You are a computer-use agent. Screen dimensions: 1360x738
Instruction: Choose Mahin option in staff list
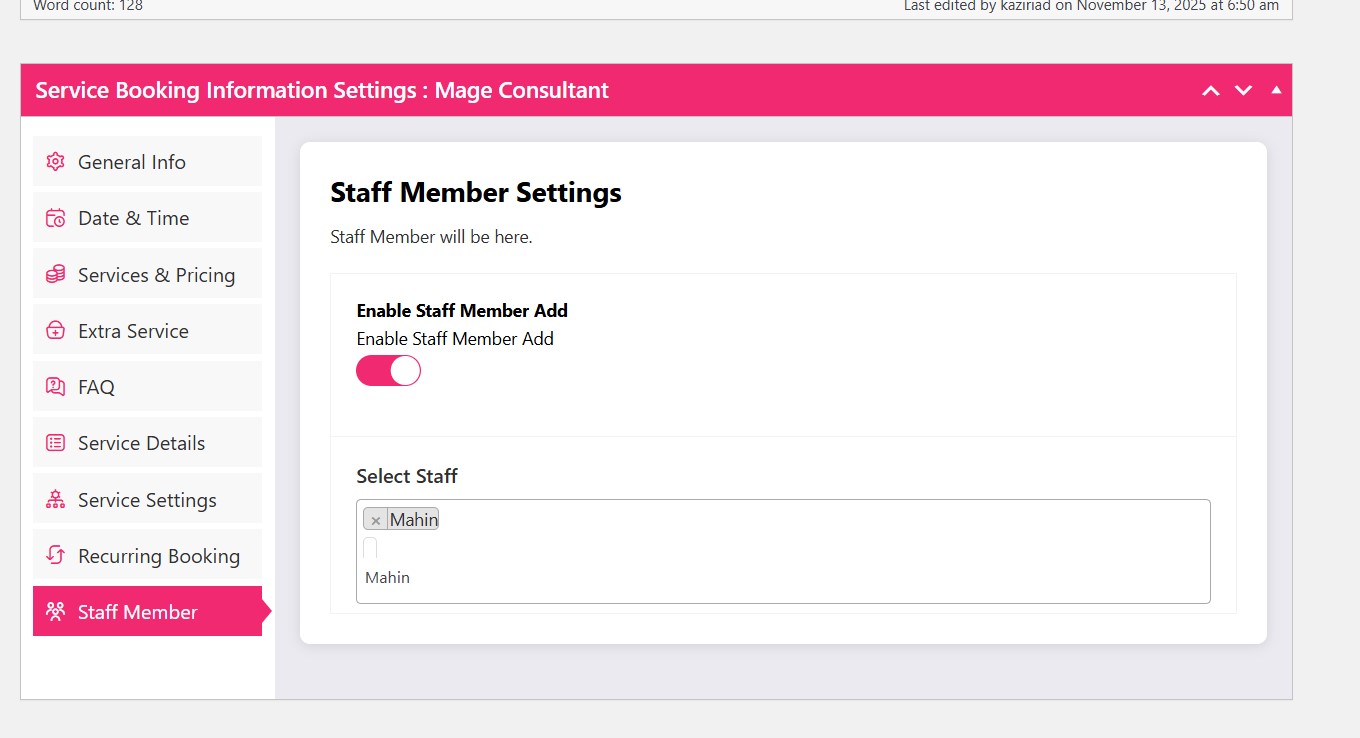pyautogui.click(x=388, y=578)
